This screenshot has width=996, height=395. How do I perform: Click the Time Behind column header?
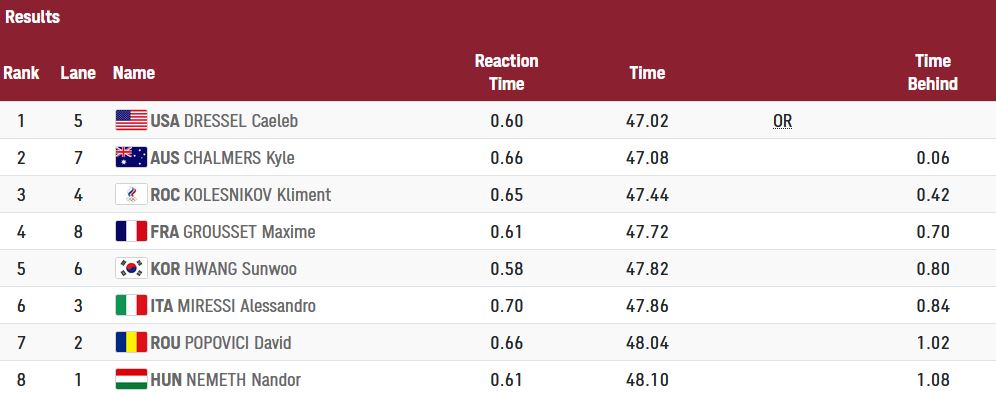point(932,72)
